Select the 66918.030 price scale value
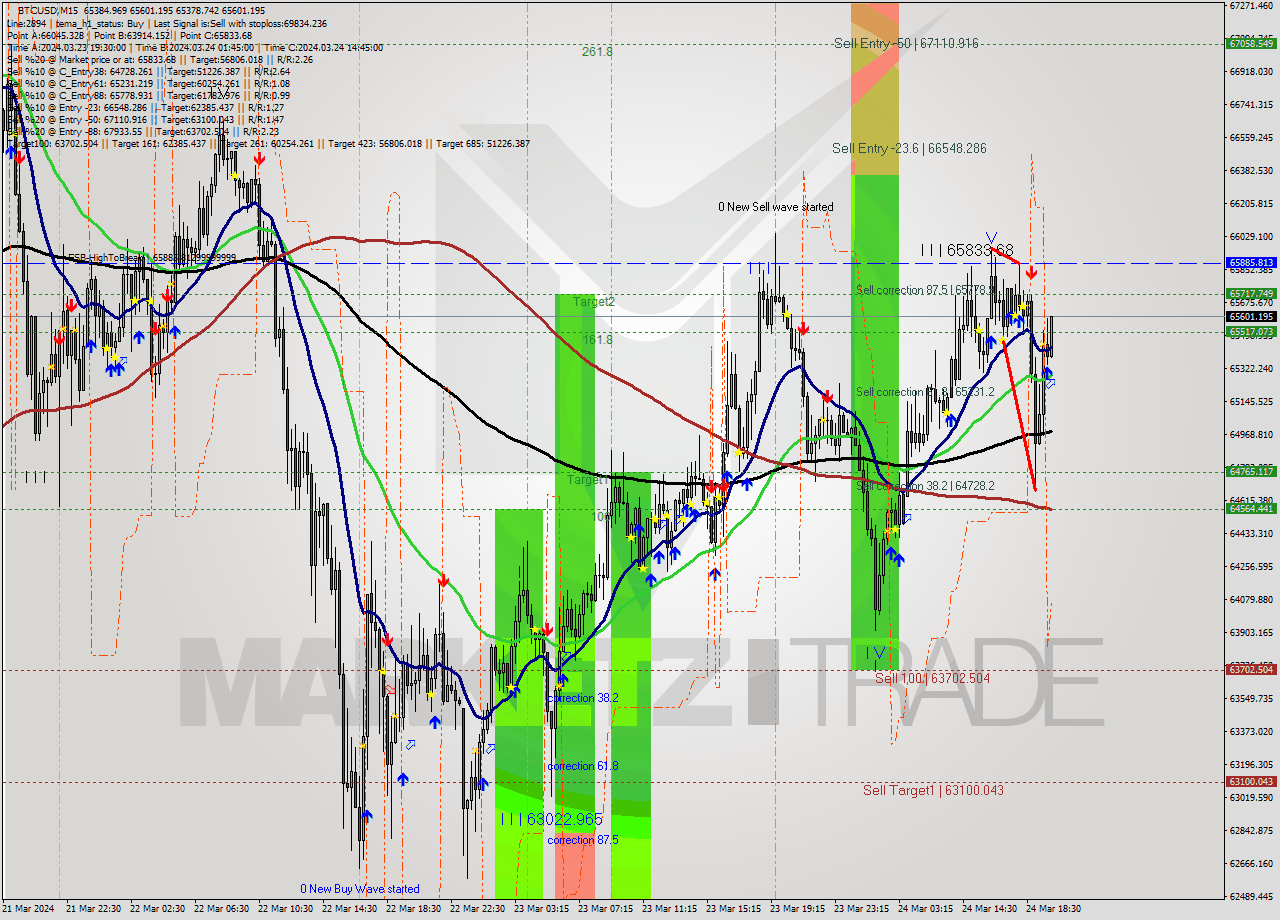The height and width of the screenshot is (920, 1280). pos(1251,71)
